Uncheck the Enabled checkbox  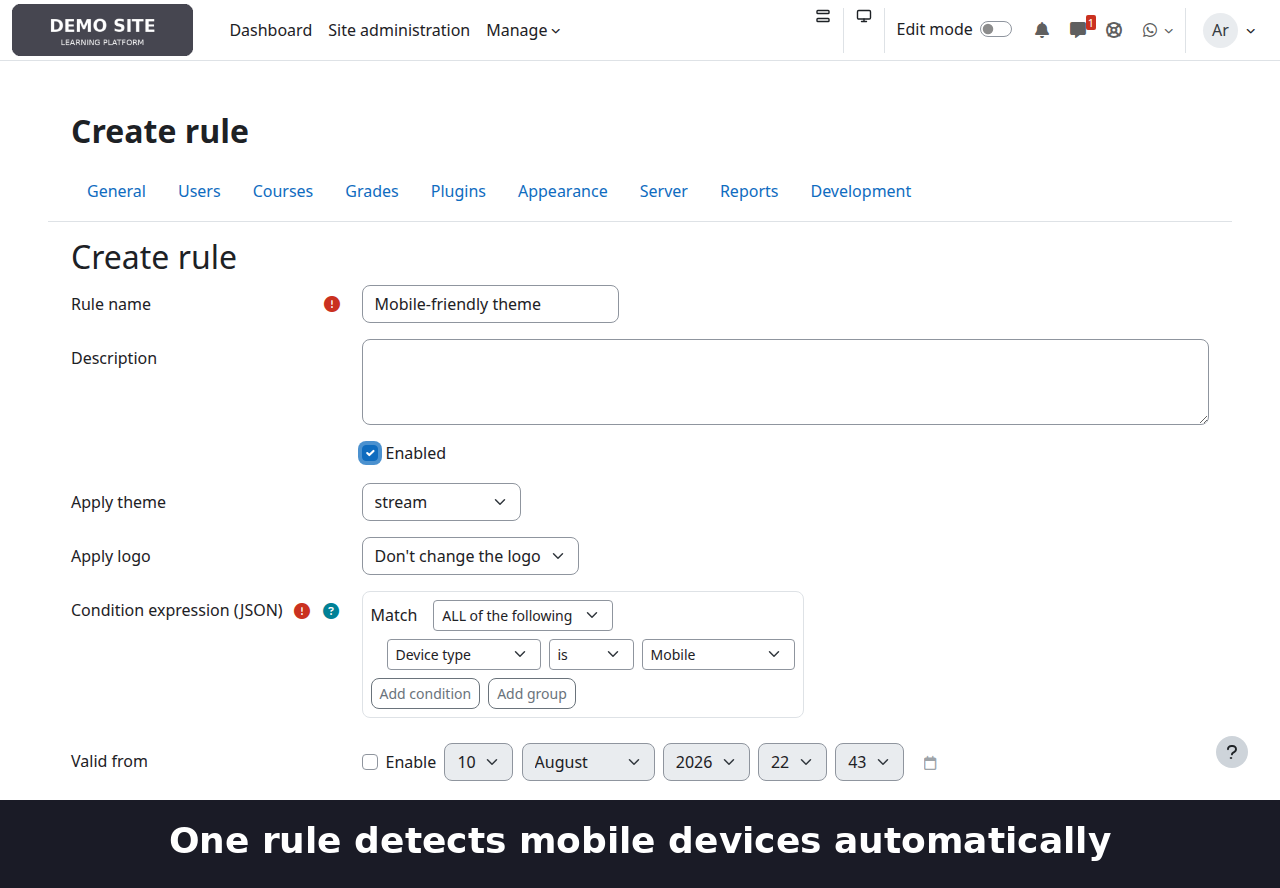click(370, 453)
